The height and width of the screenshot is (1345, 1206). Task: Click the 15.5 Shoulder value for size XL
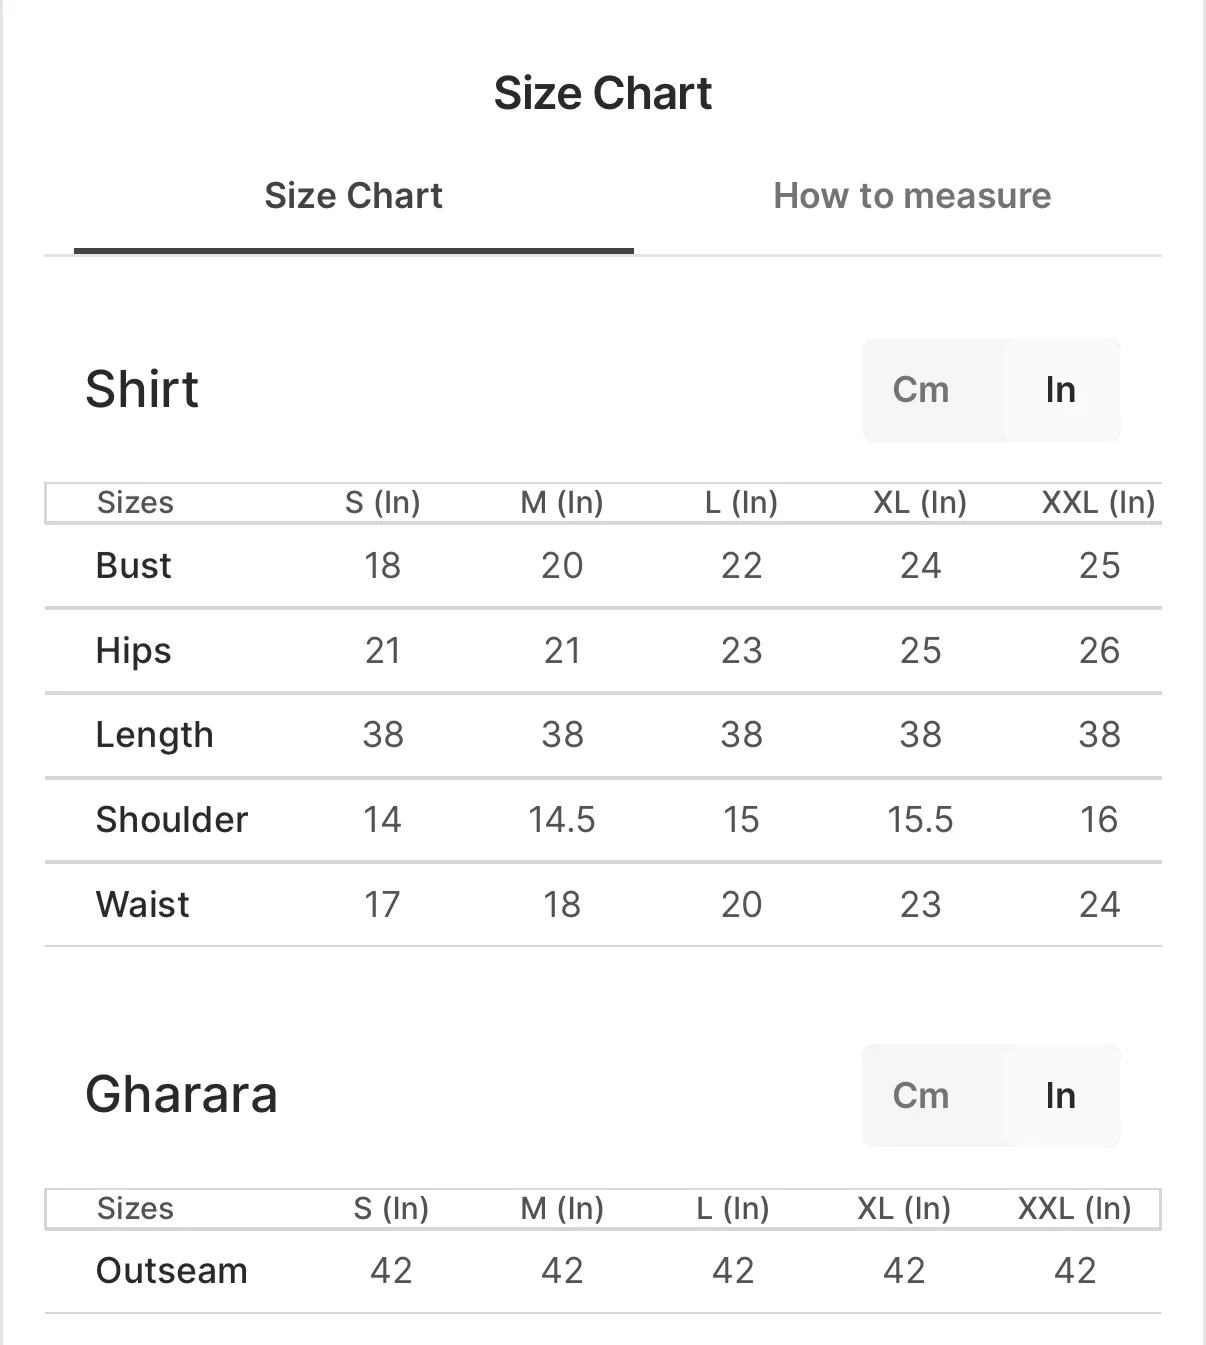pos(920,820)
